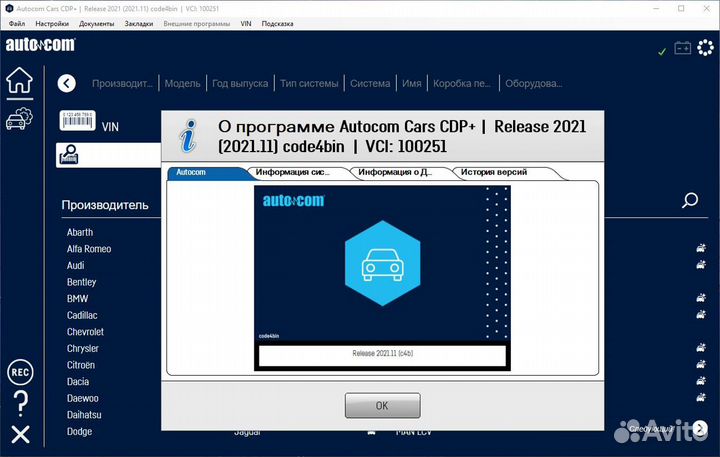This screenshot has width=720, height=457.
Task: Open the Закладки menu
Action: [x=139, y=23]
